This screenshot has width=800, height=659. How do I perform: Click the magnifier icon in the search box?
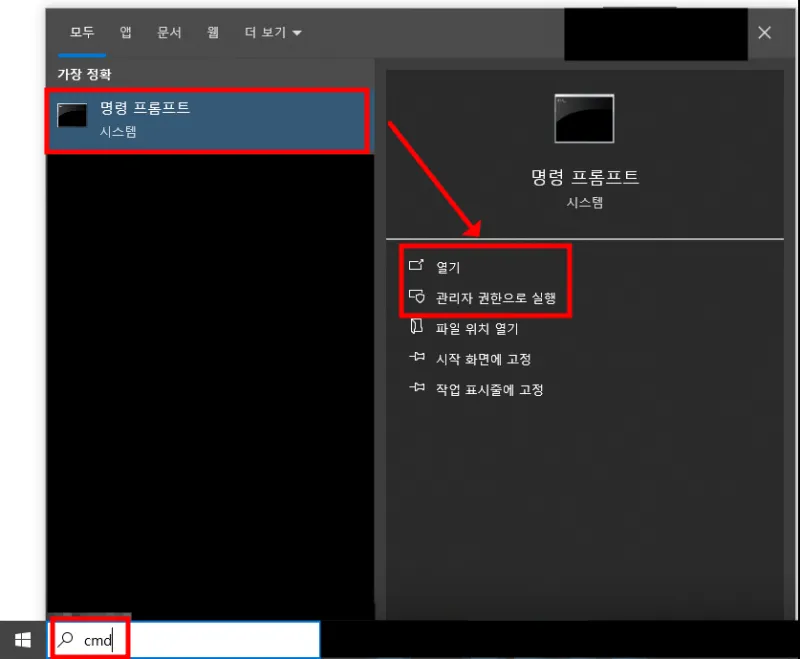(x=66, y=640)
